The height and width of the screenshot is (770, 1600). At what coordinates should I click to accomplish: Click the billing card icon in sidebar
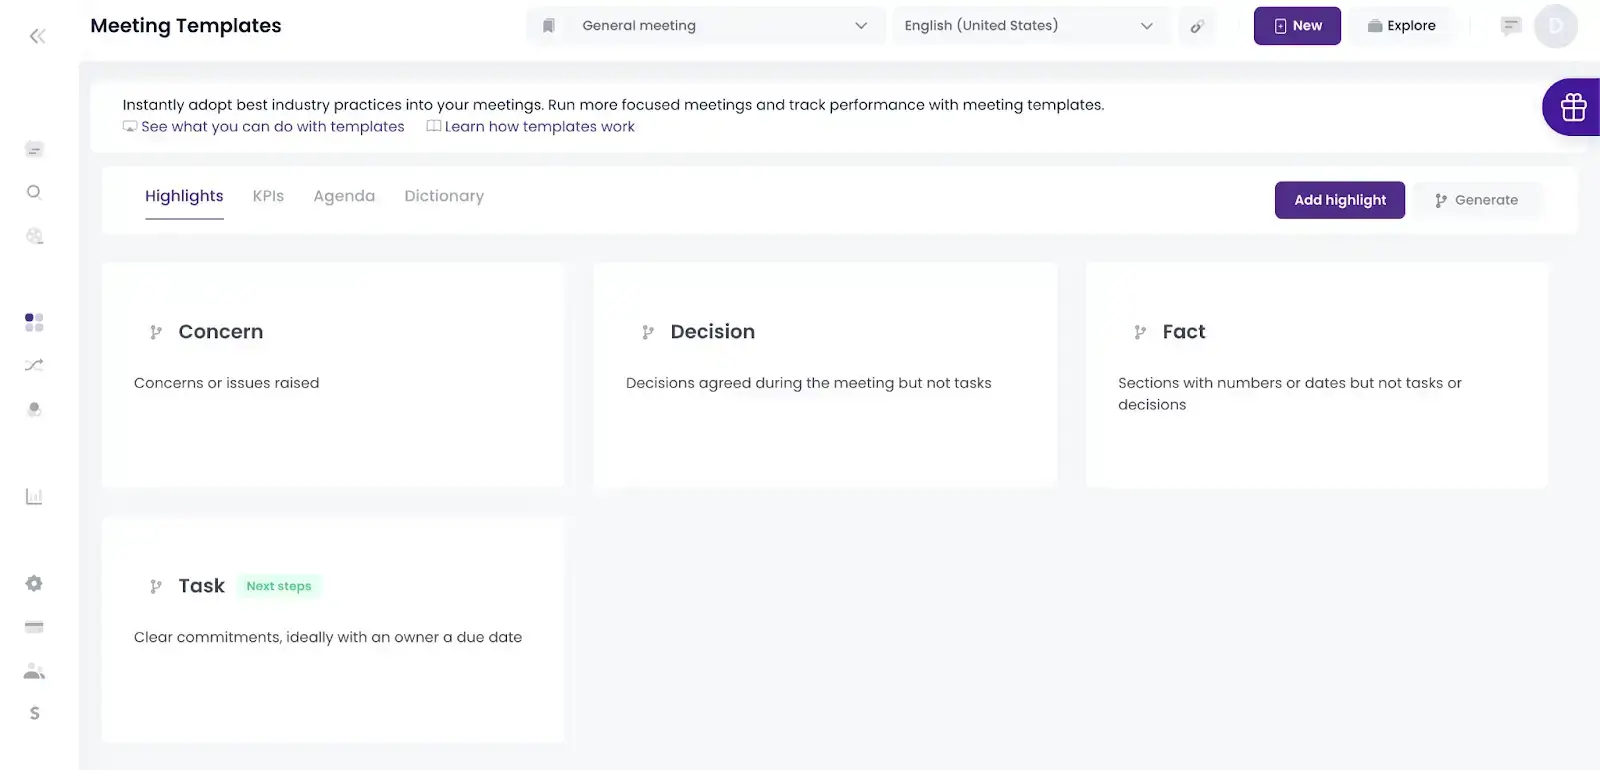[34, 627]
